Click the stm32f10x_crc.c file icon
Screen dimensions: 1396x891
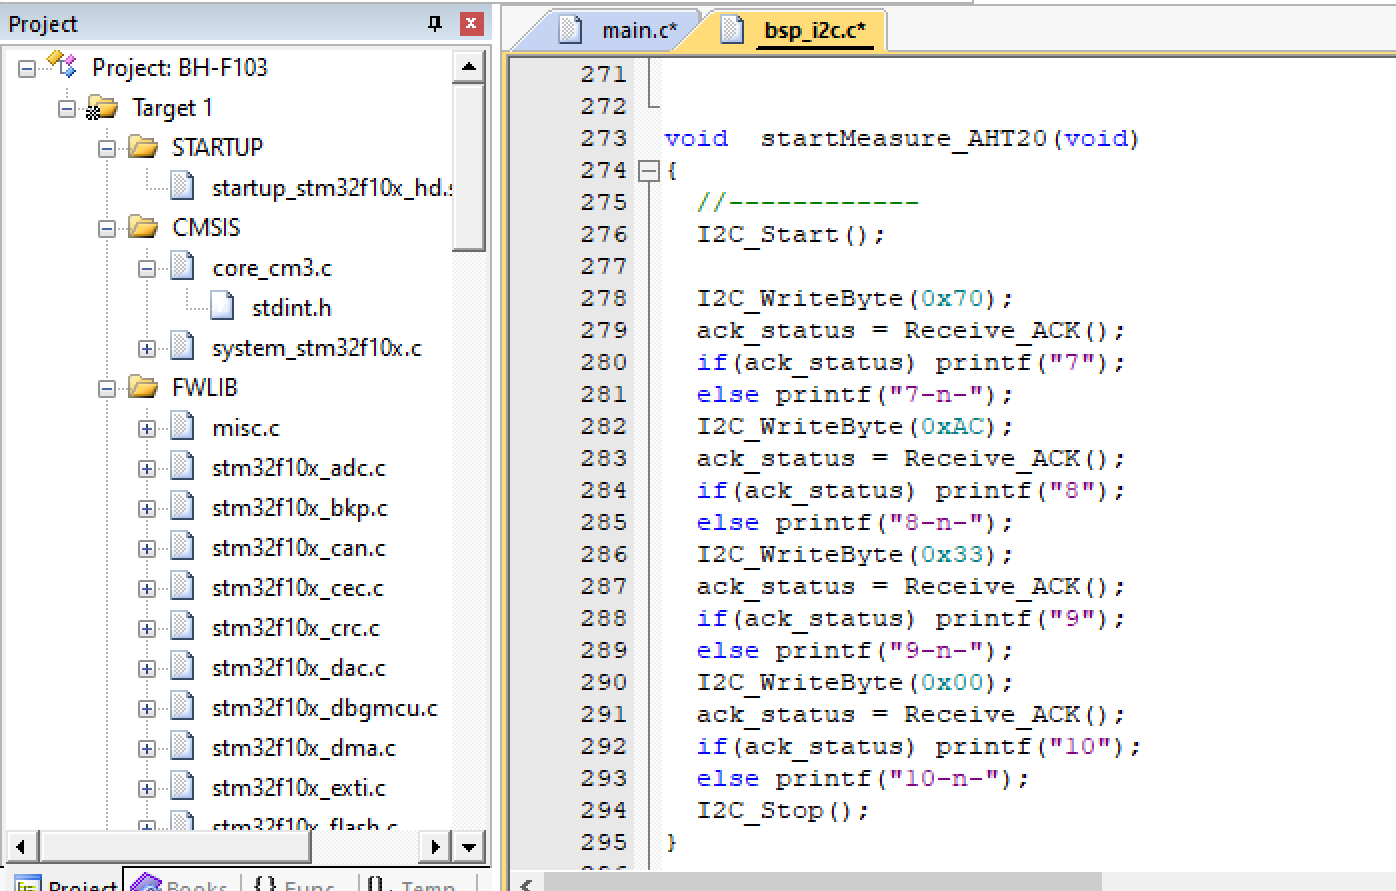point(182,626)
